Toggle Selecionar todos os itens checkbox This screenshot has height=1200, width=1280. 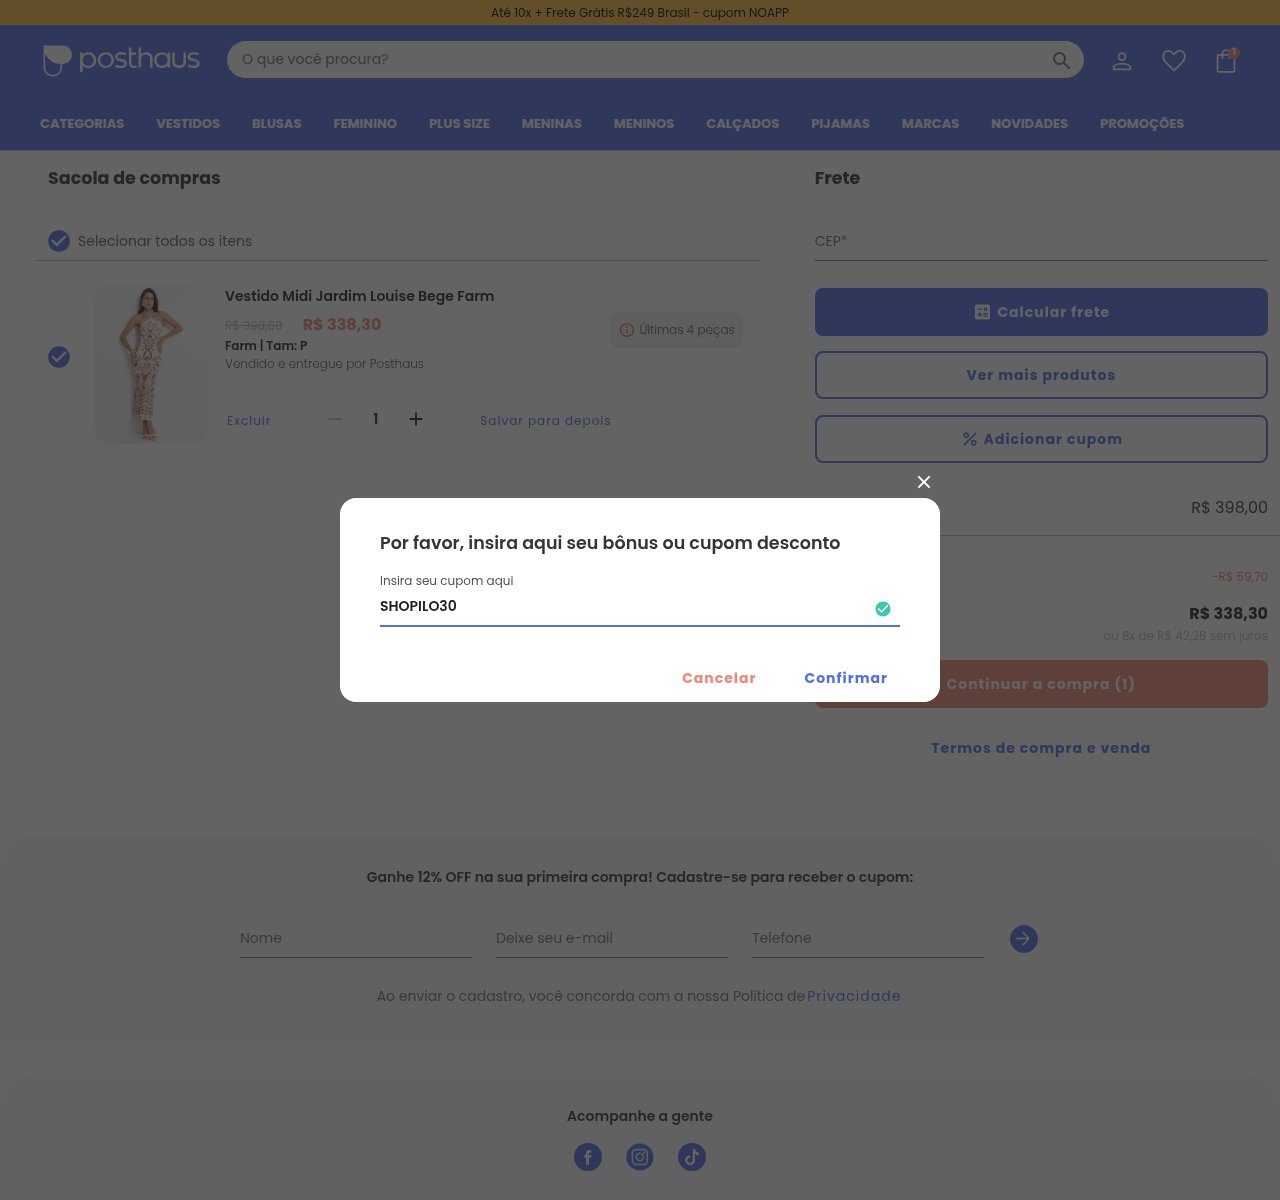59,241
